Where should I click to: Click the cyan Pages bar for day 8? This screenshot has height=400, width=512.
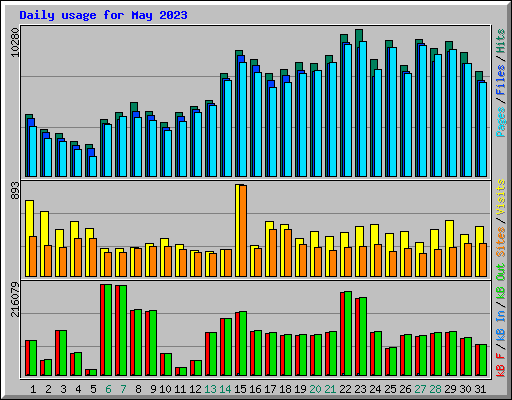(x=138, y=147)
